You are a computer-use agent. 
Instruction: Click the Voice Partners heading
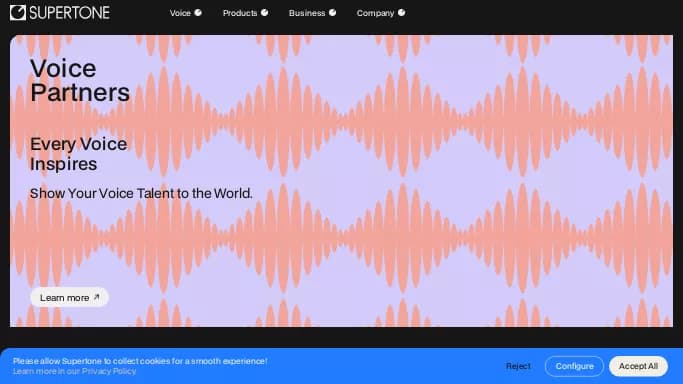click(x=80, y=81)
